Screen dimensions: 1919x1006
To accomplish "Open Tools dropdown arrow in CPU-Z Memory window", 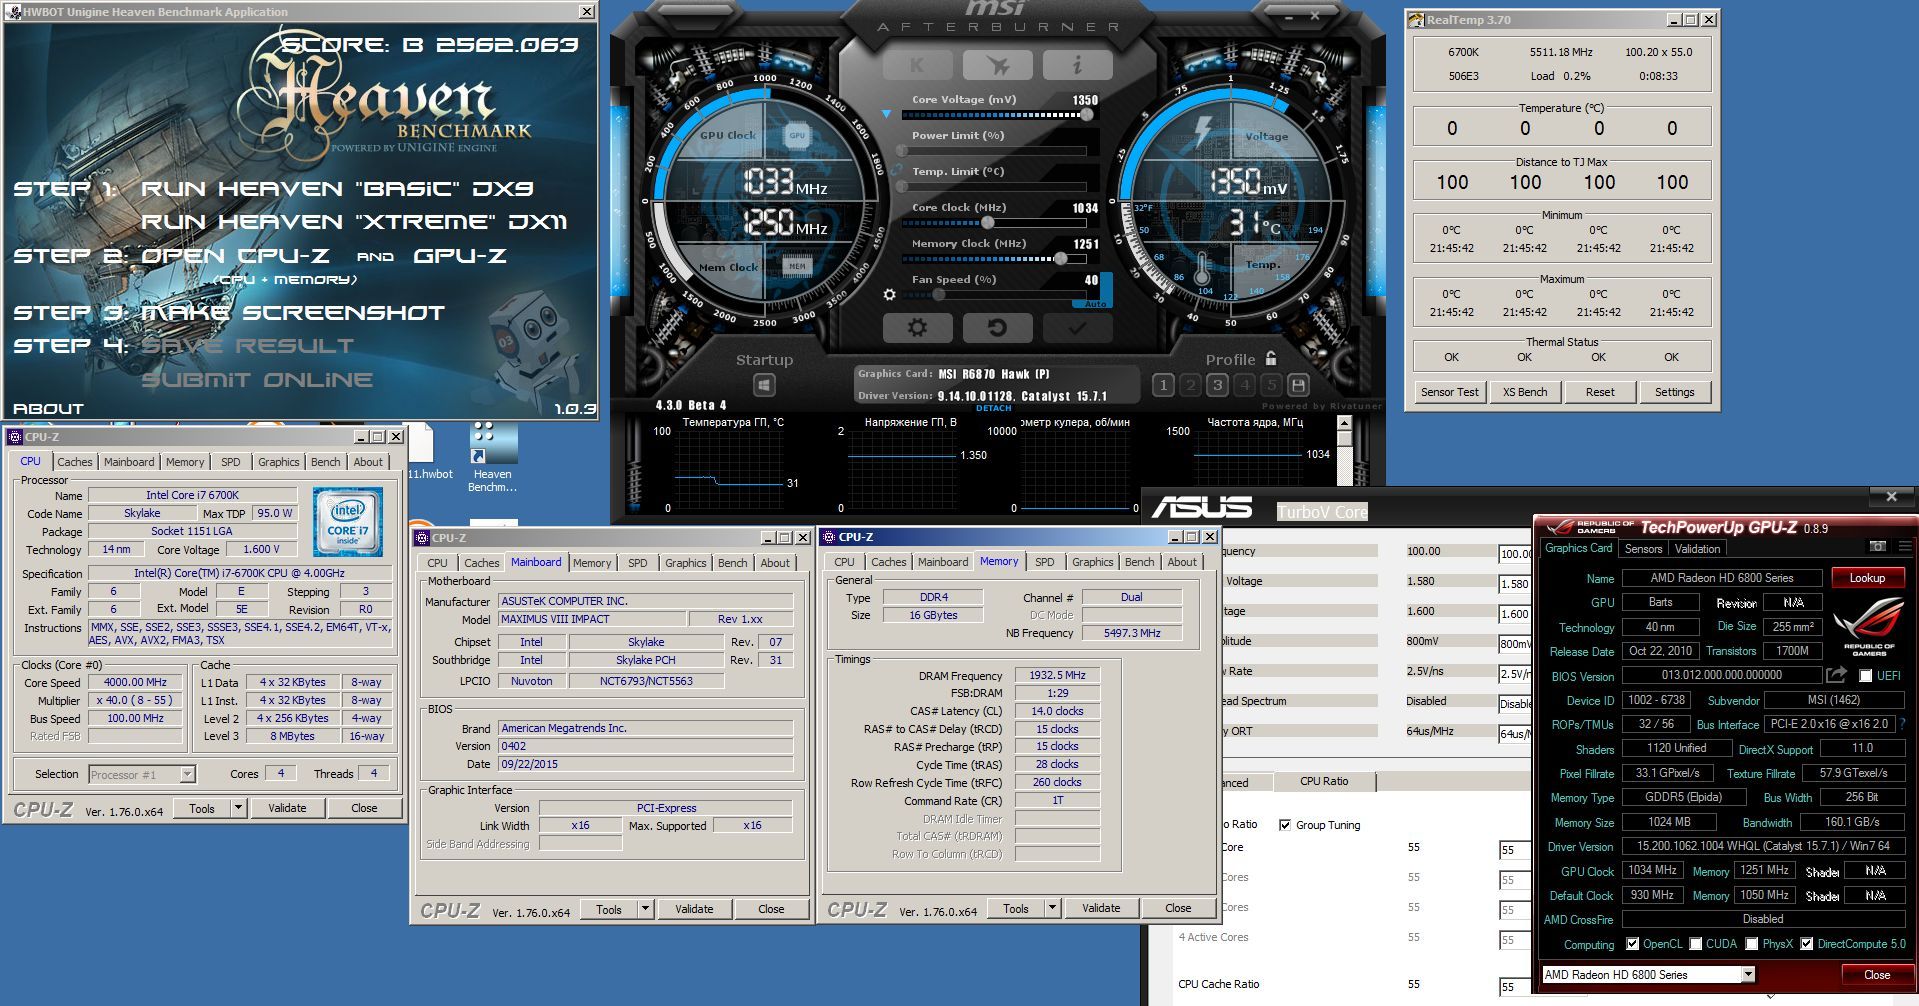I will 1052,908.
